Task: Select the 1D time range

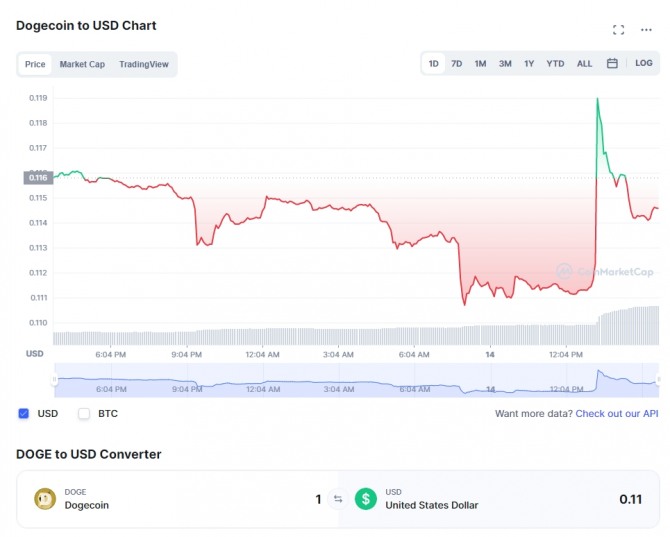Action: (433, 64)
